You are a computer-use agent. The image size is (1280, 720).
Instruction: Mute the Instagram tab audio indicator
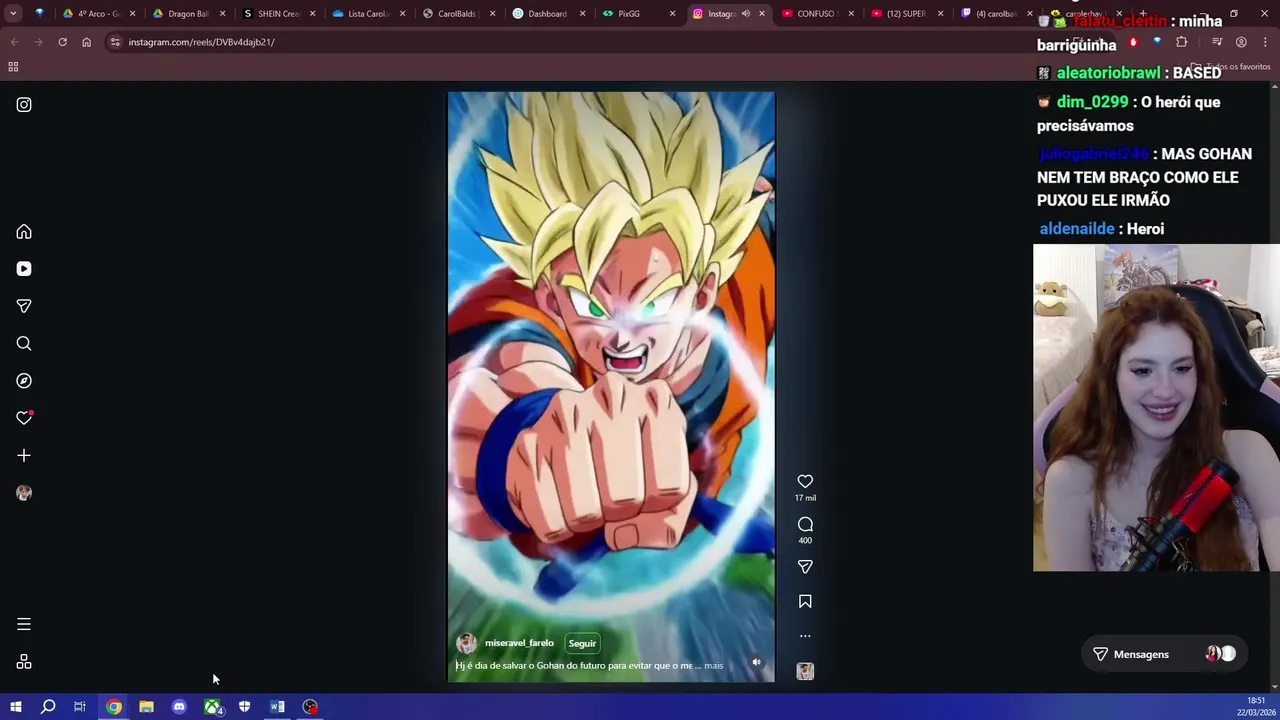[x=746, y=14]
